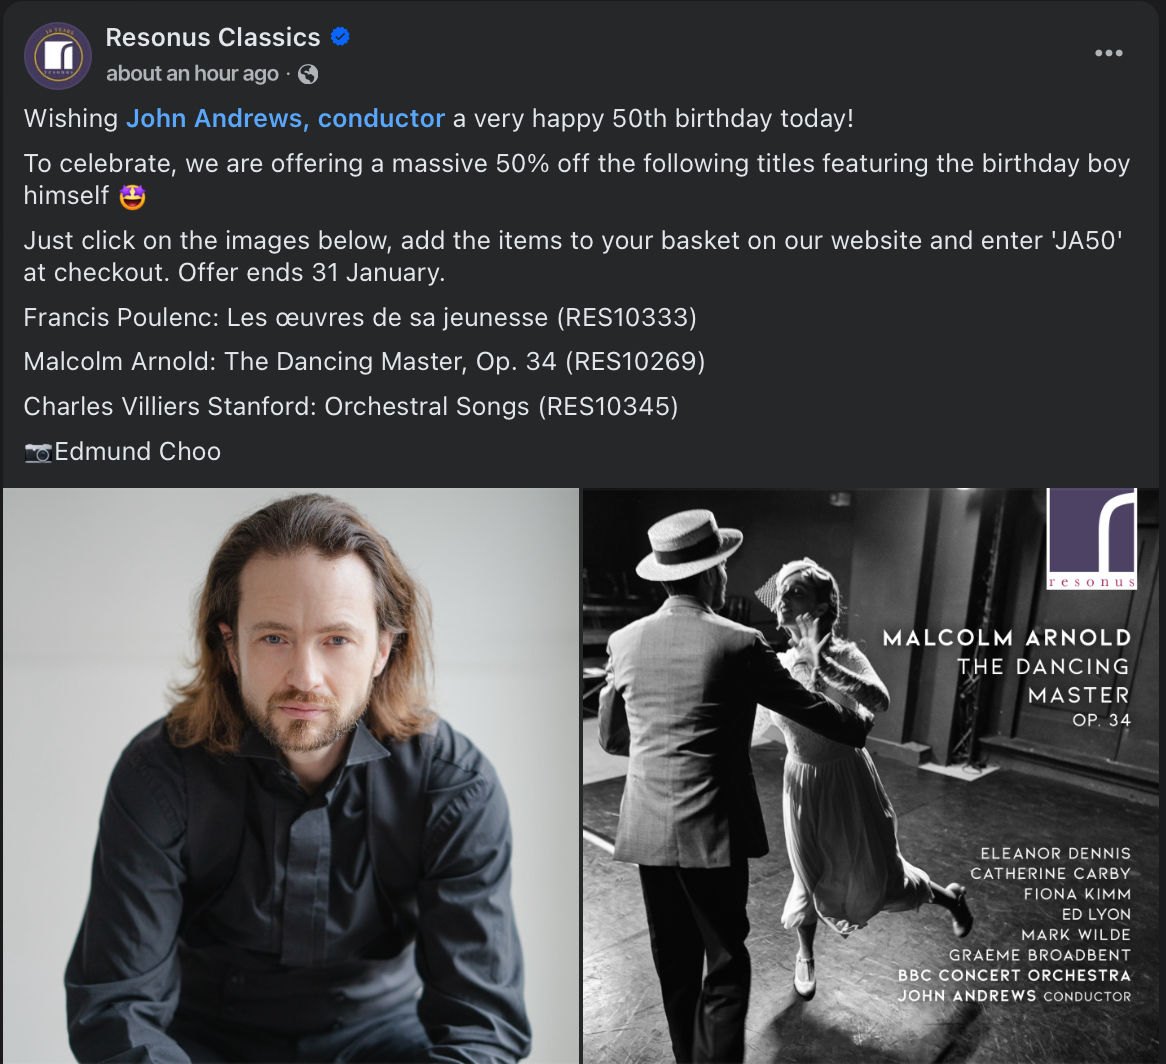The width and height of the screenshot is (1166, 1064).
Task: Click the 'about an hour ago' timestamp
Action: 192,74
